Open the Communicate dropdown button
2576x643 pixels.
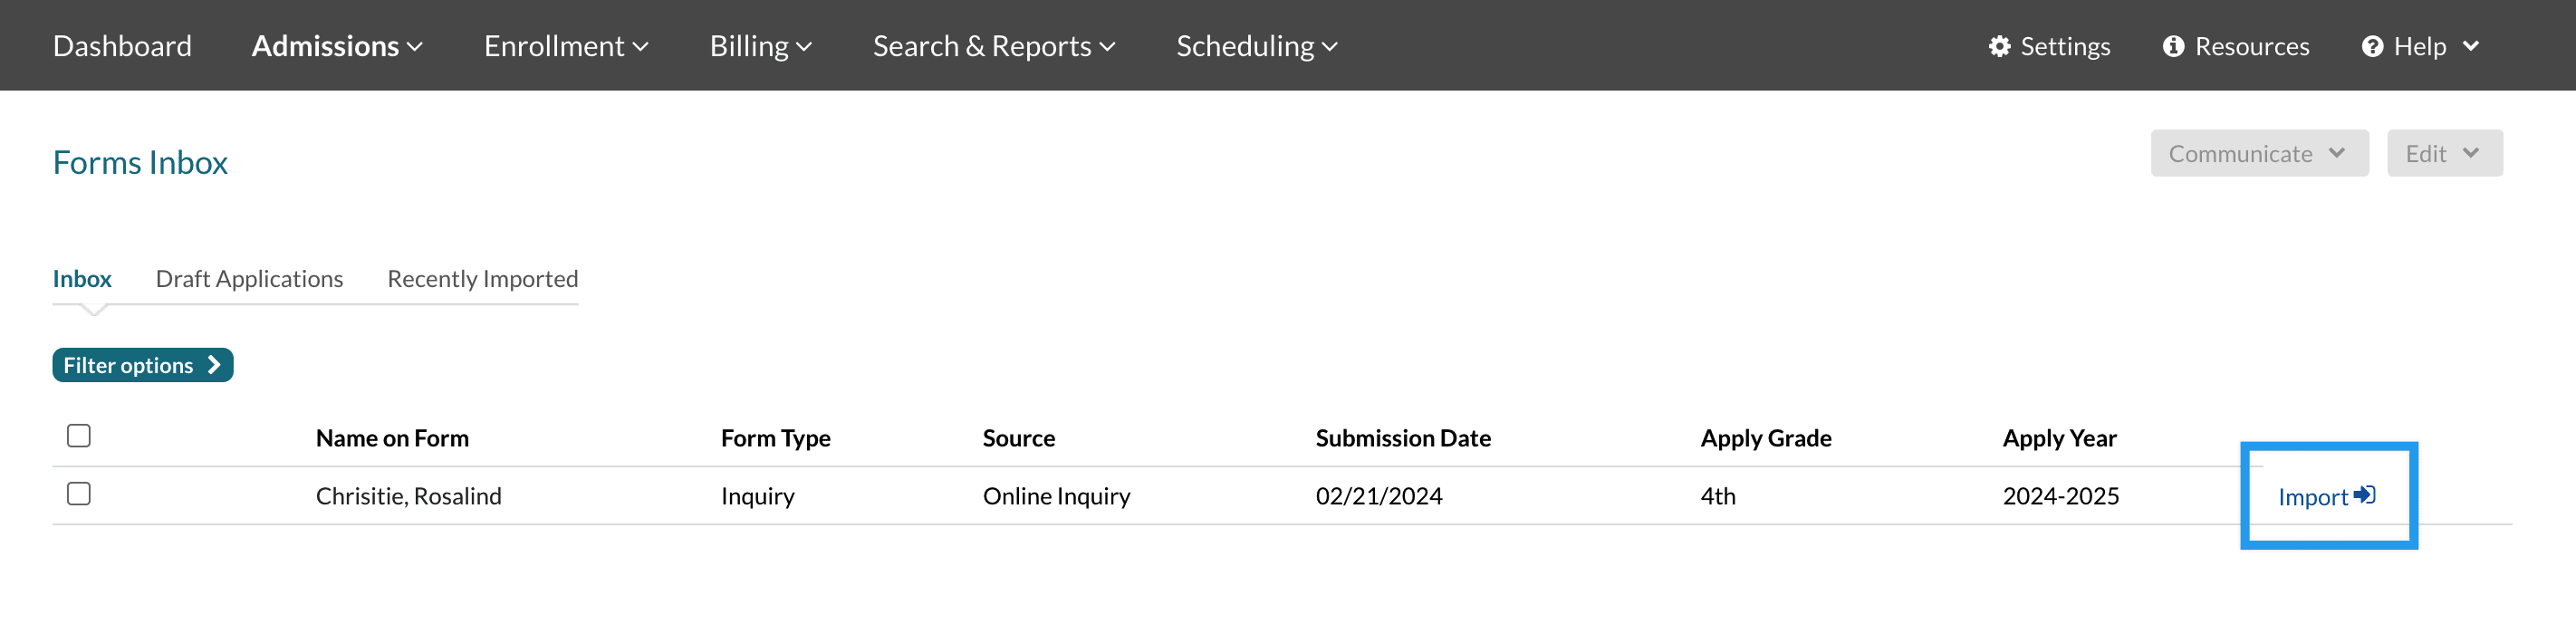click(x=2258, y=153)
